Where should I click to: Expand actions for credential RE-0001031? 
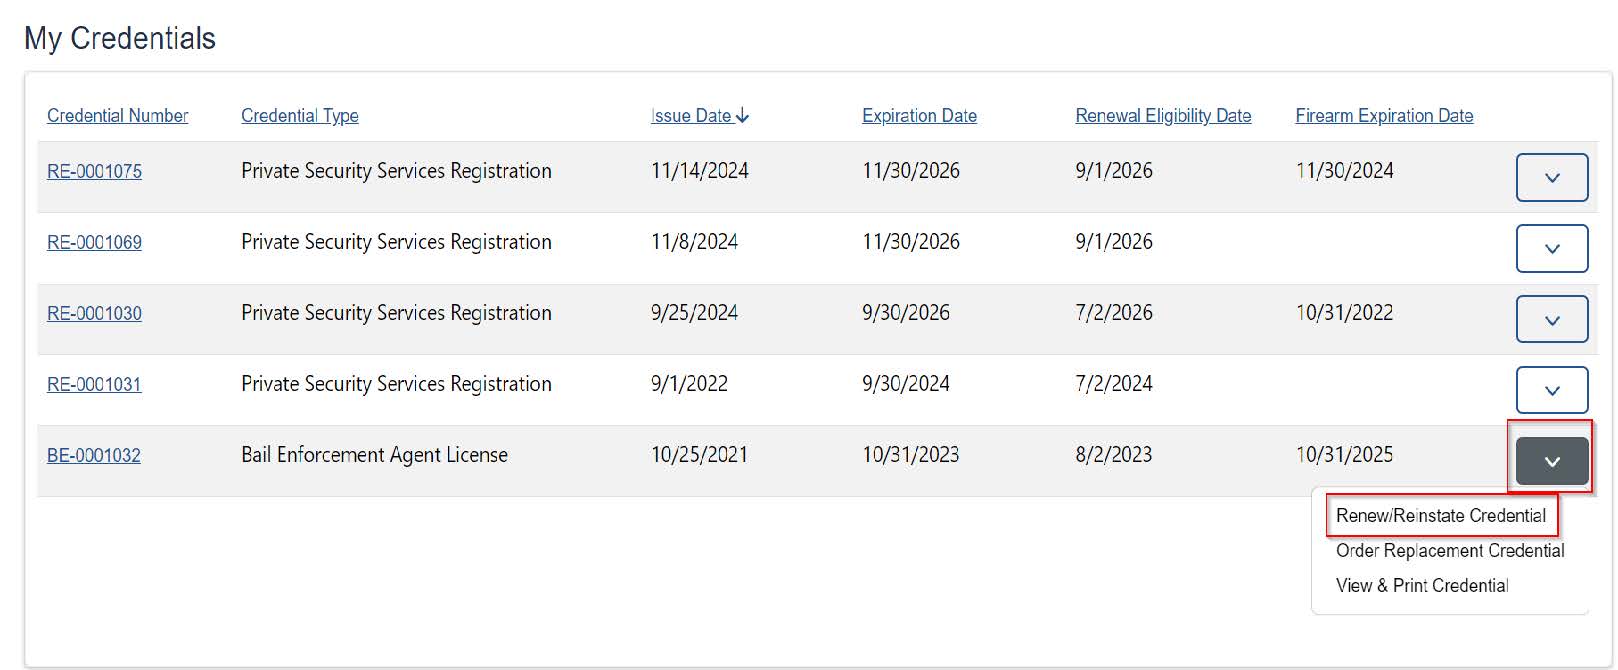point(1551,391)
